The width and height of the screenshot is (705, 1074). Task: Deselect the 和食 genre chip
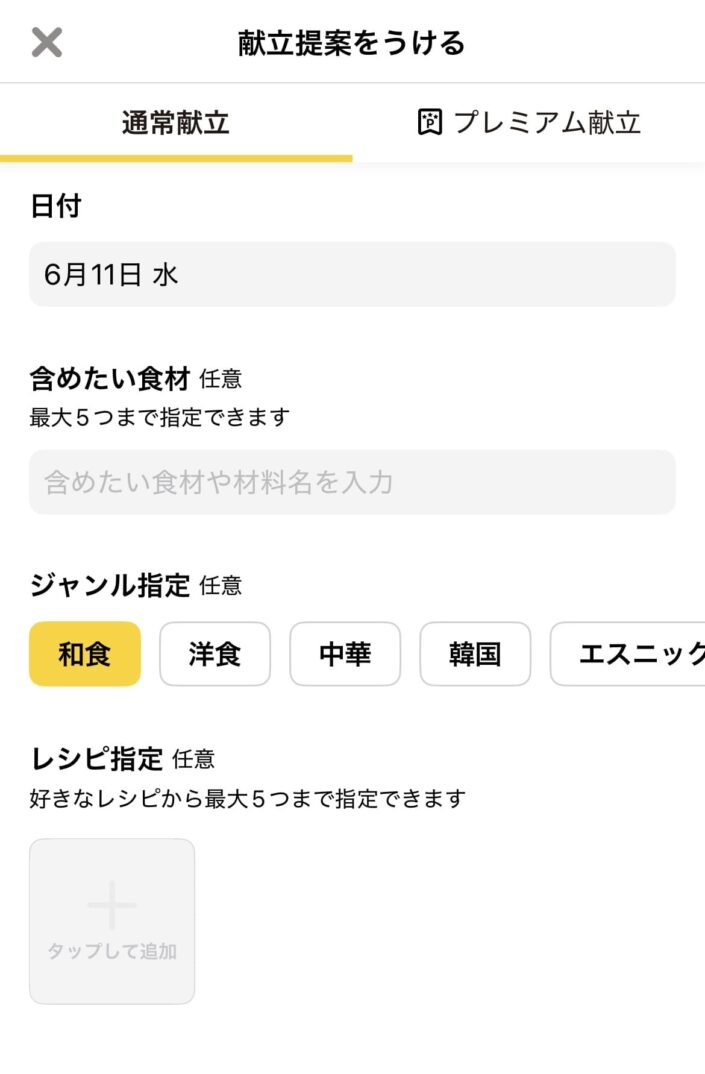(85, 654)
